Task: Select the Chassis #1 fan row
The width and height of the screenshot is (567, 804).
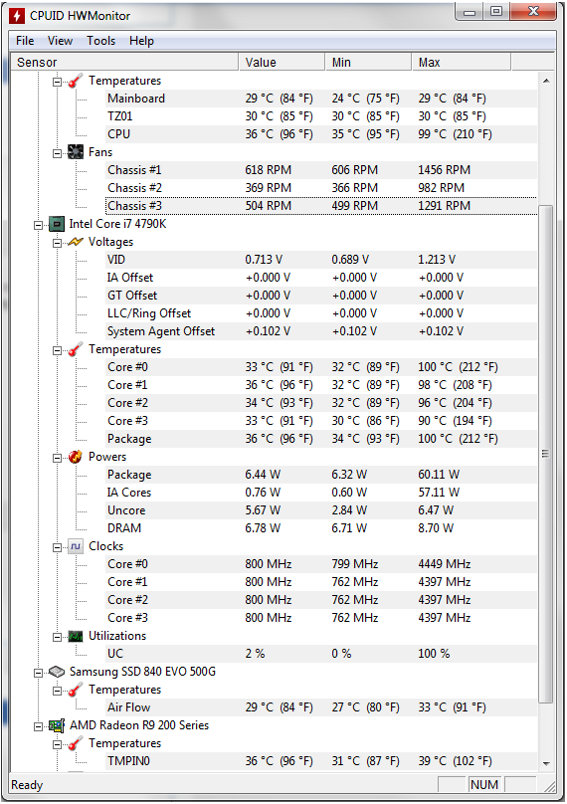Action: [x=321, y=170]
